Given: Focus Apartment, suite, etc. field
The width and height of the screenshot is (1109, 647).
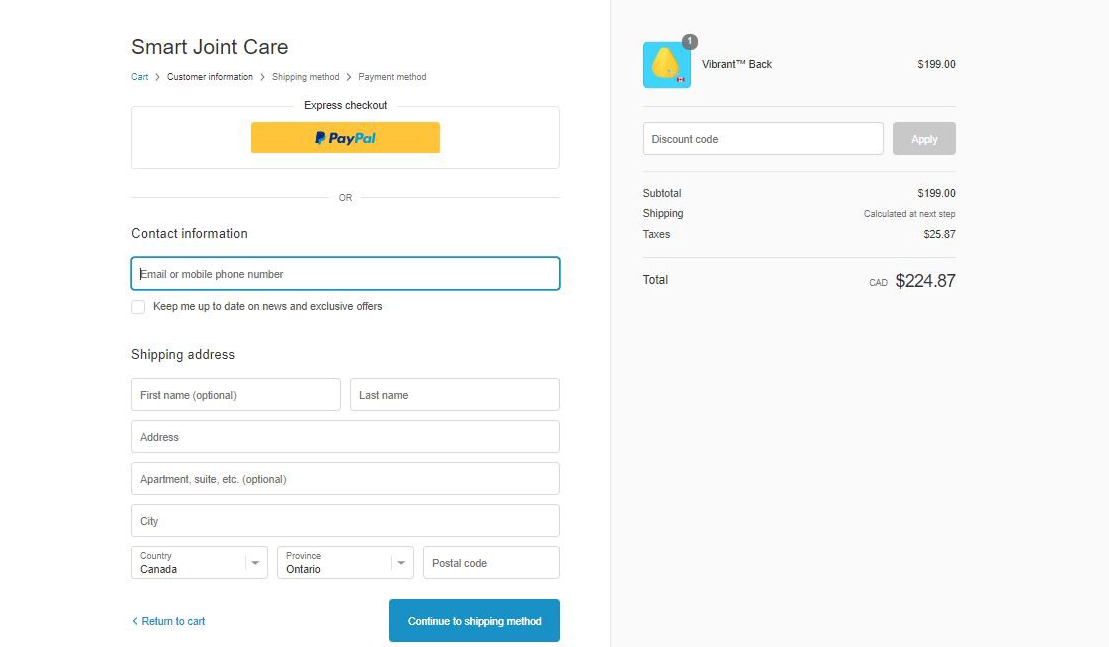Looking at the screenshot, I should (x=345, y=479).
